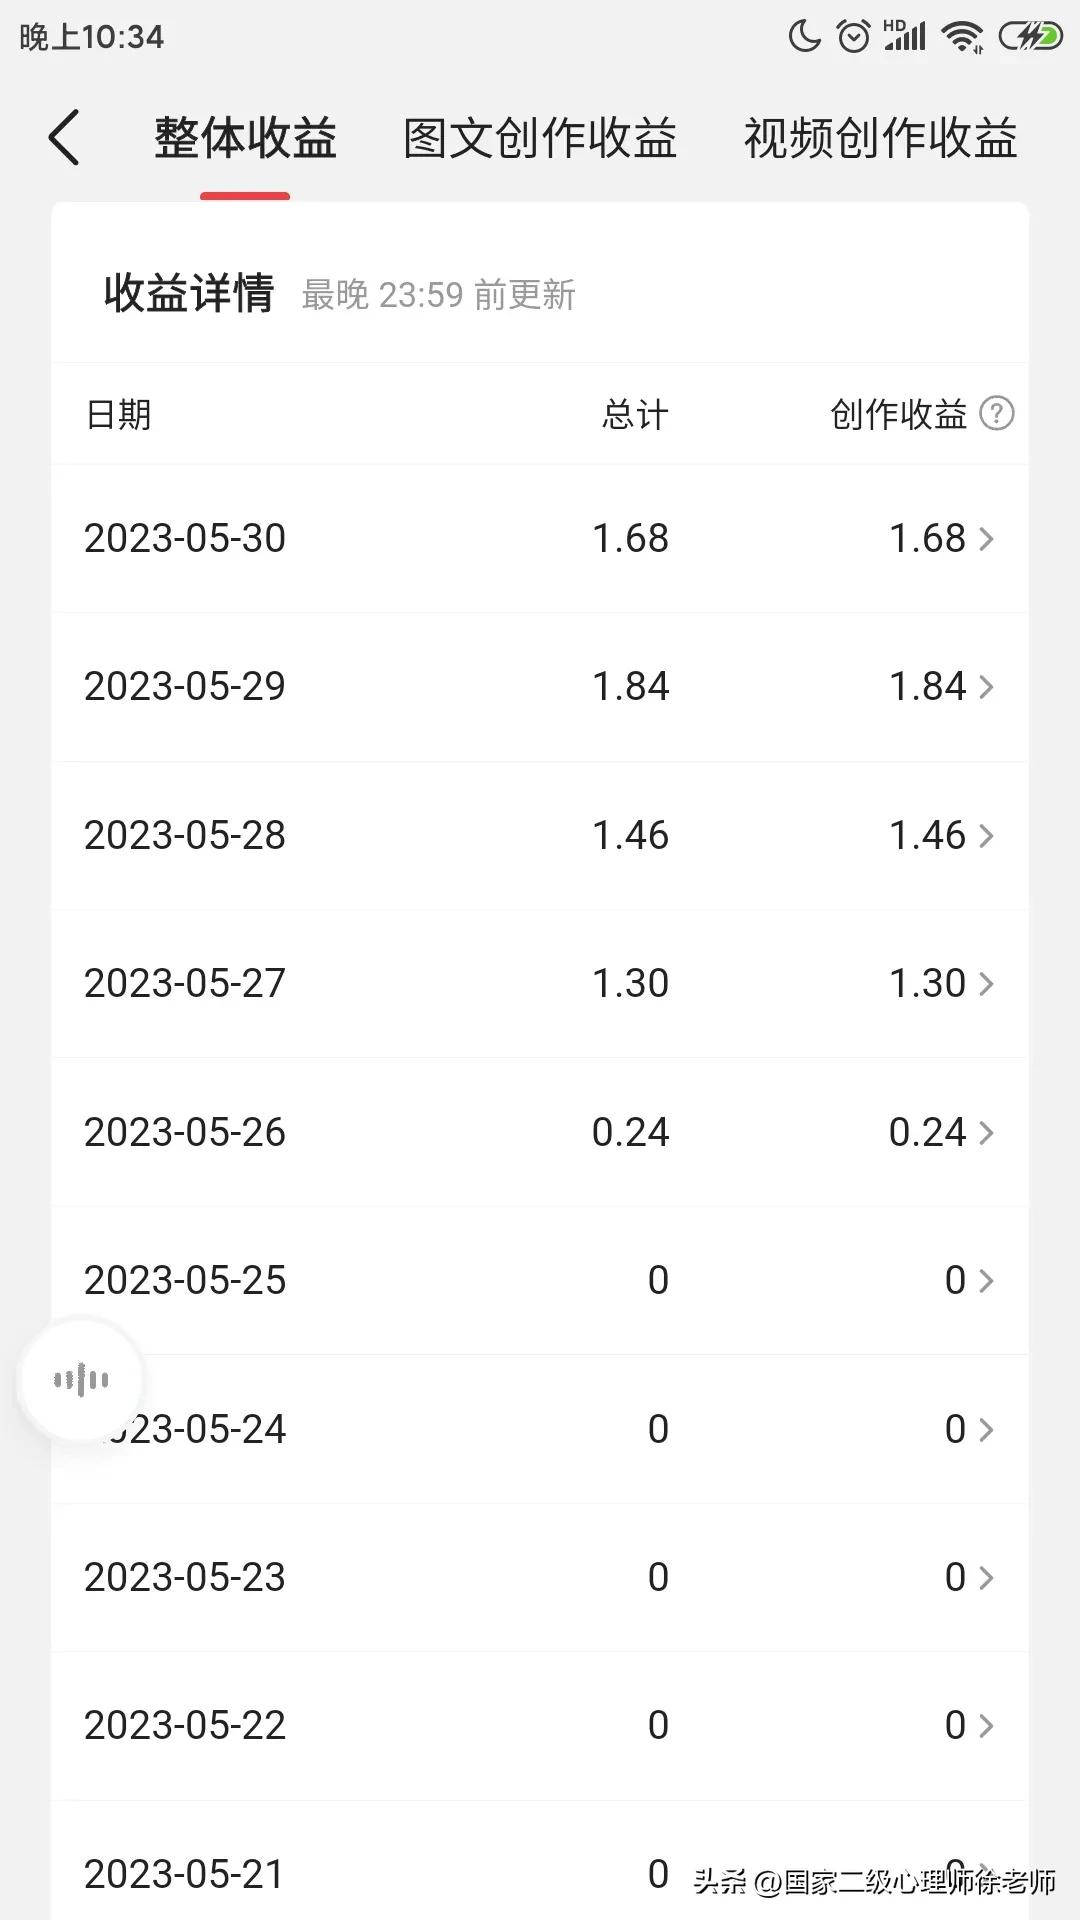
Task: Tap the HD signal strength icon
Action: (905, 35)
